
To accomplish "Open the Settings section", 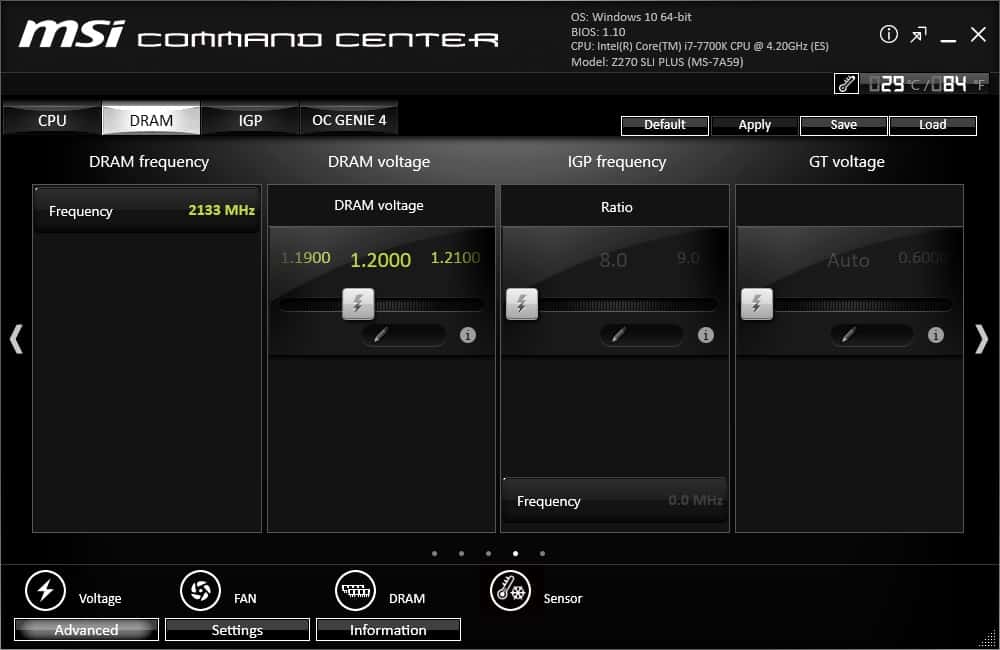I will (x=237, y=630).
